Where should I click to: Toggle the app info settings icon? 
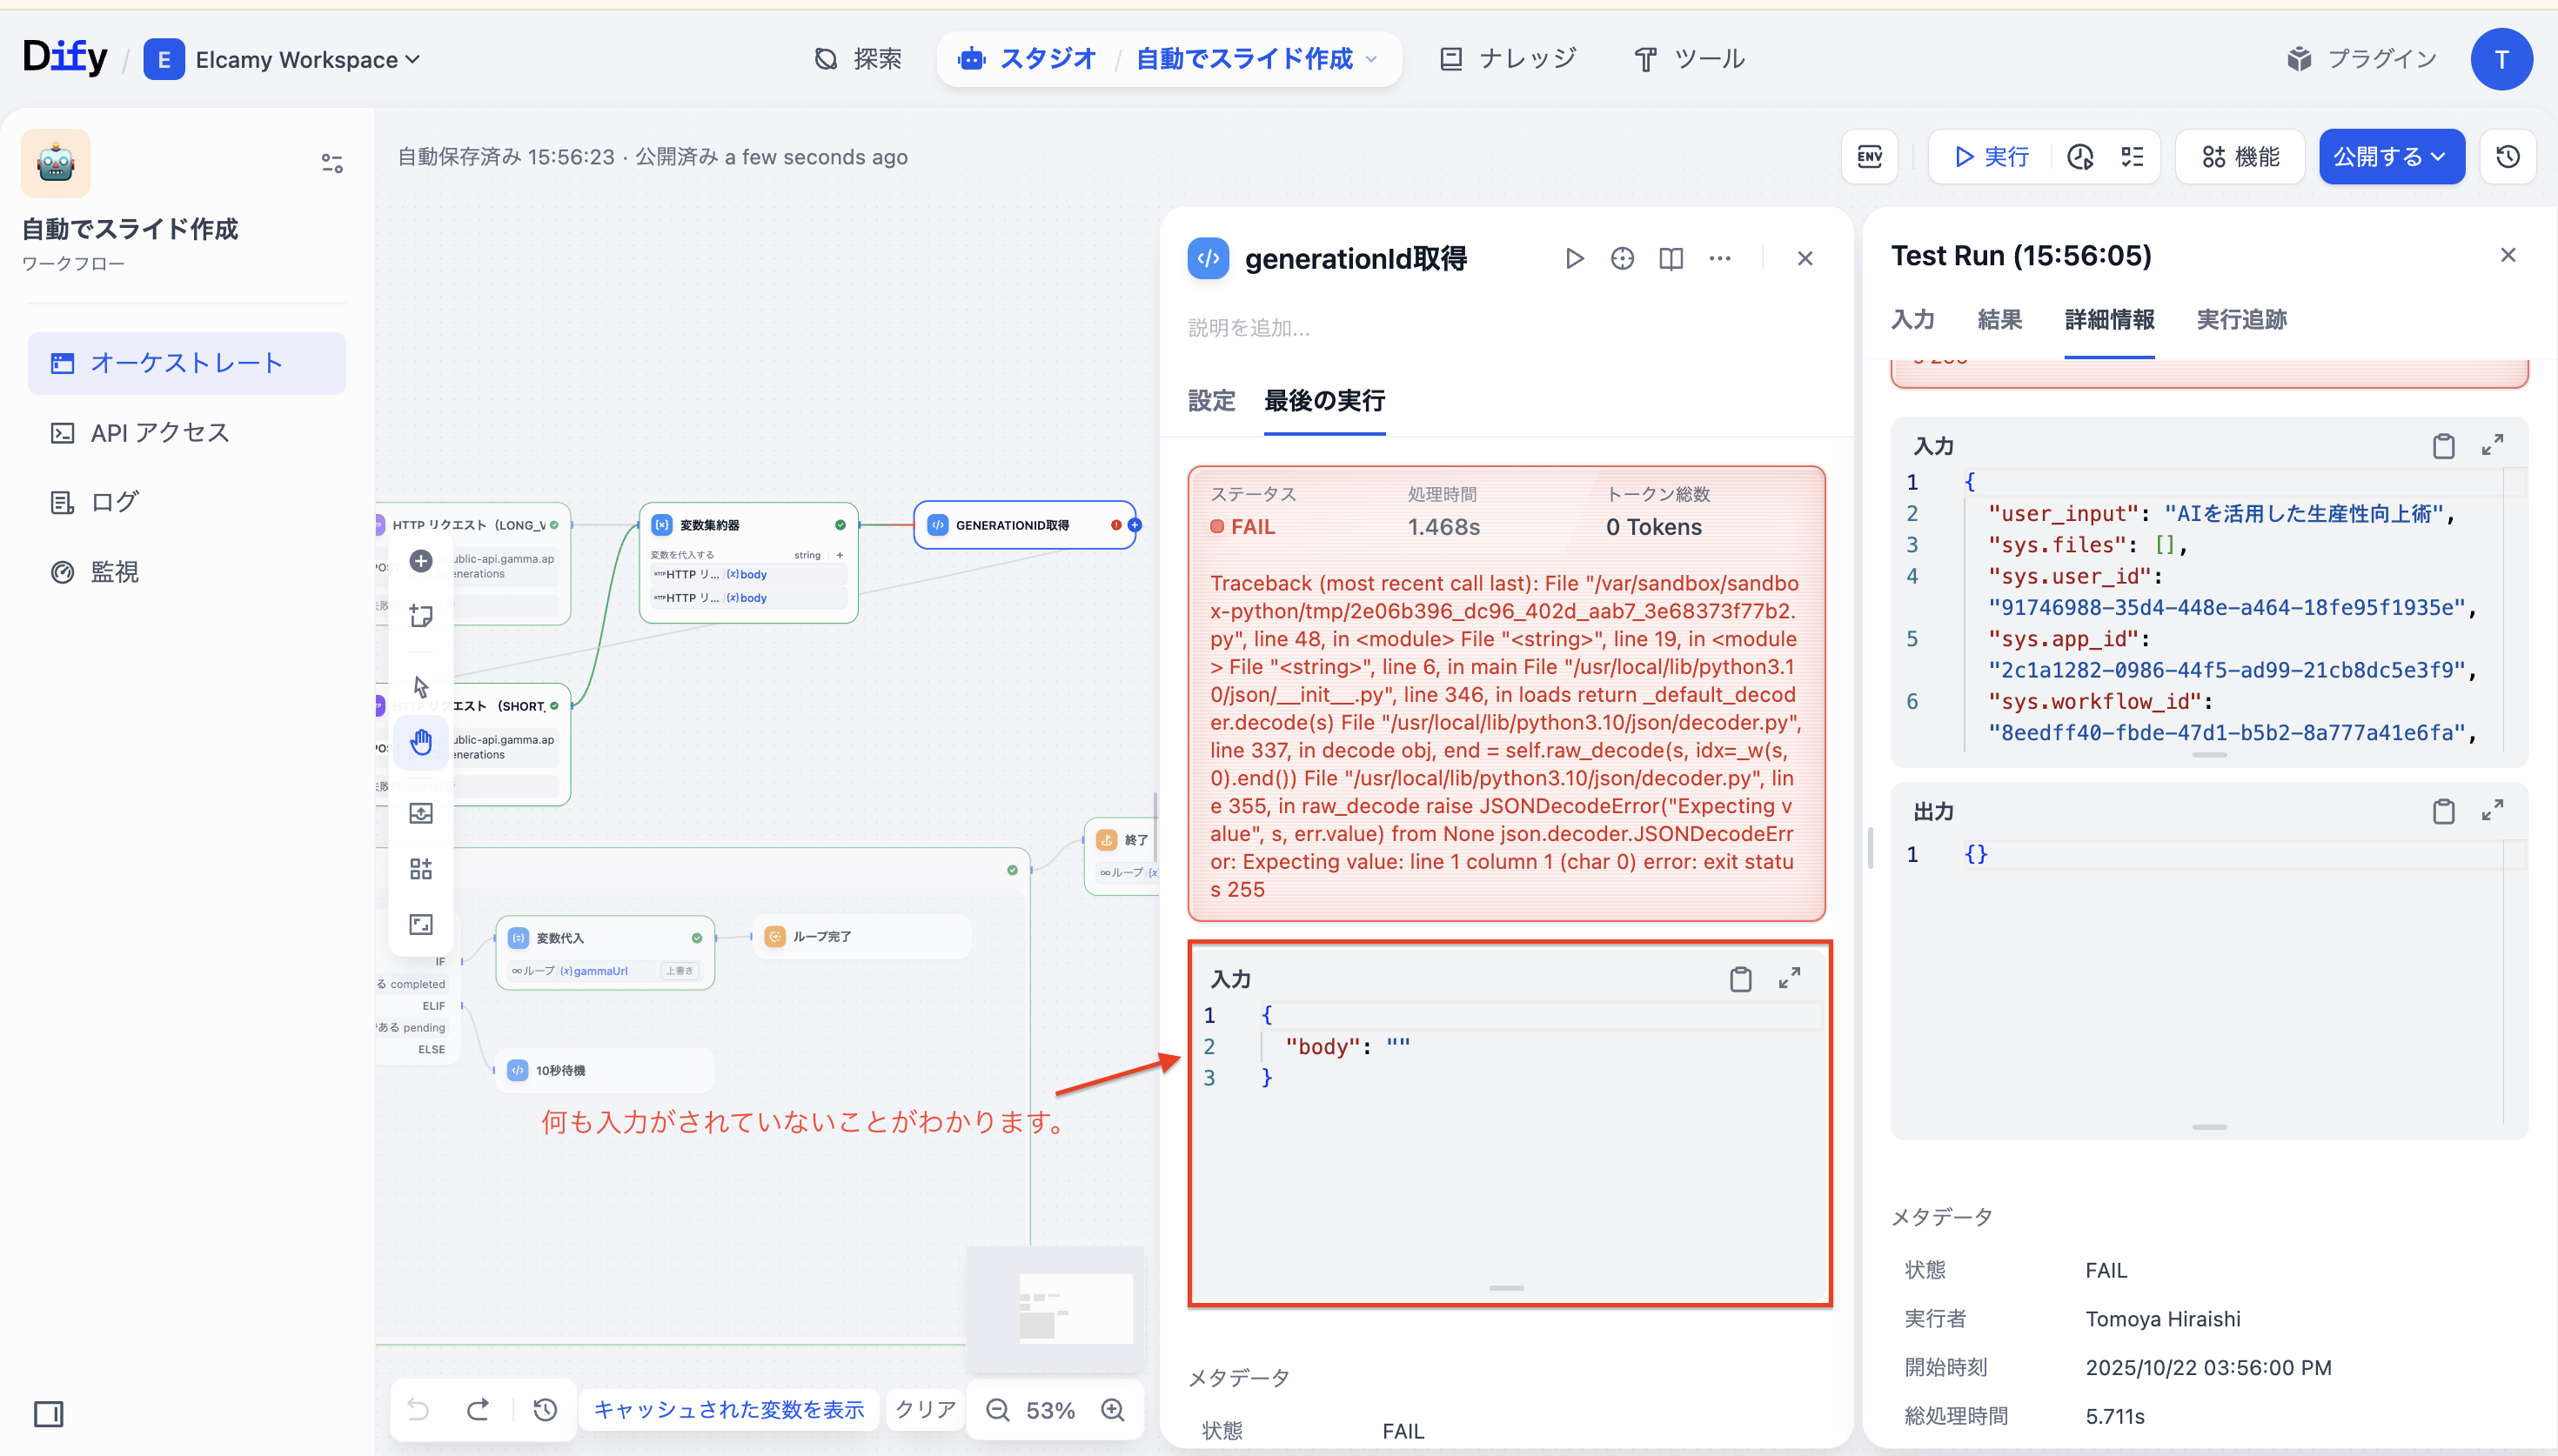pos(332,163)
